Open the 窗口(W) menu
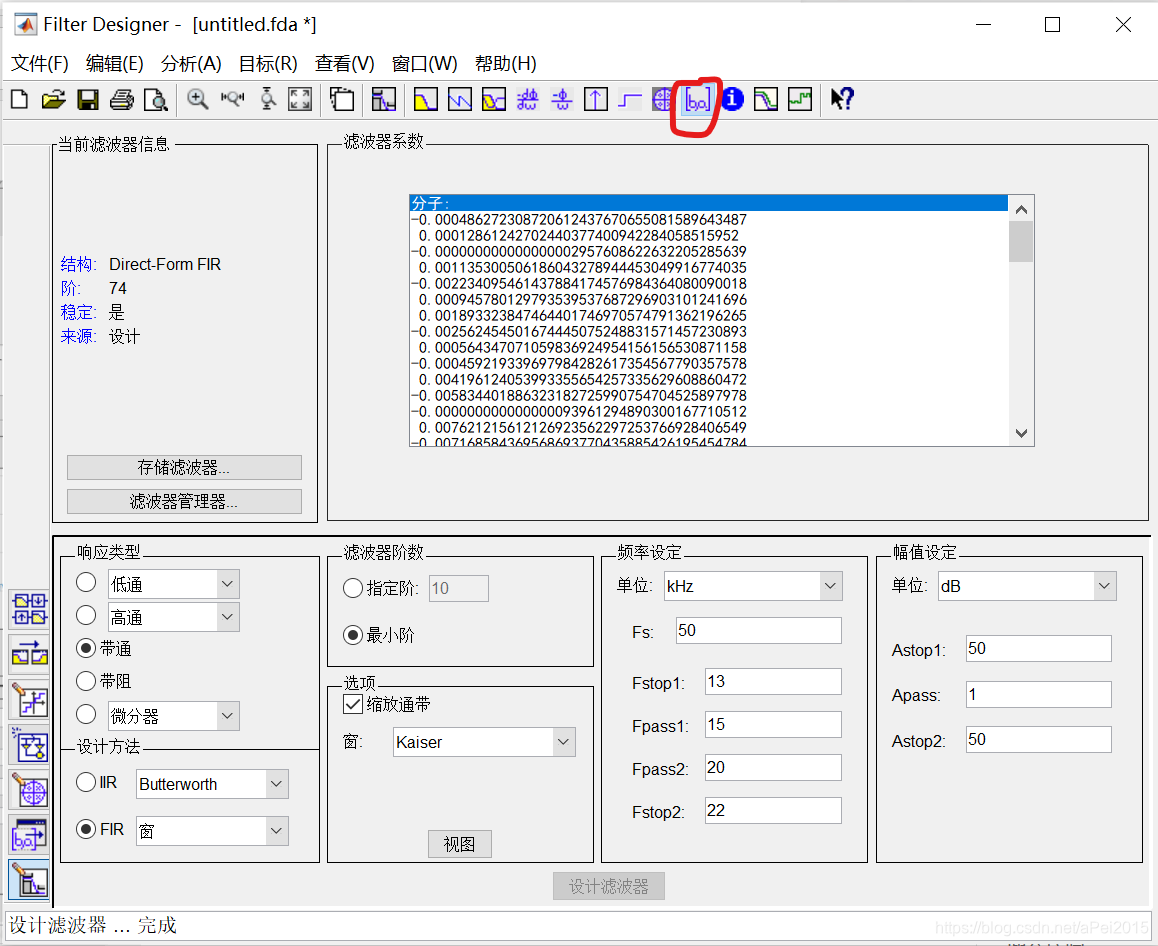 click(x=425, y=64)
